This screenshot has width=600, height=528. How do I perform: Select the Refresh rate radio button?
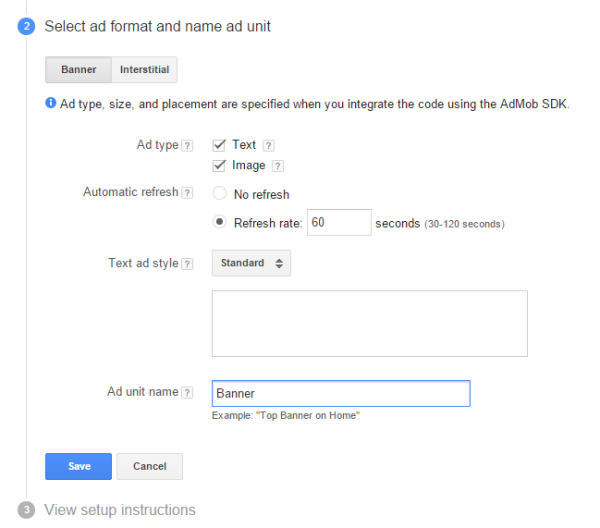coord(219,223)
